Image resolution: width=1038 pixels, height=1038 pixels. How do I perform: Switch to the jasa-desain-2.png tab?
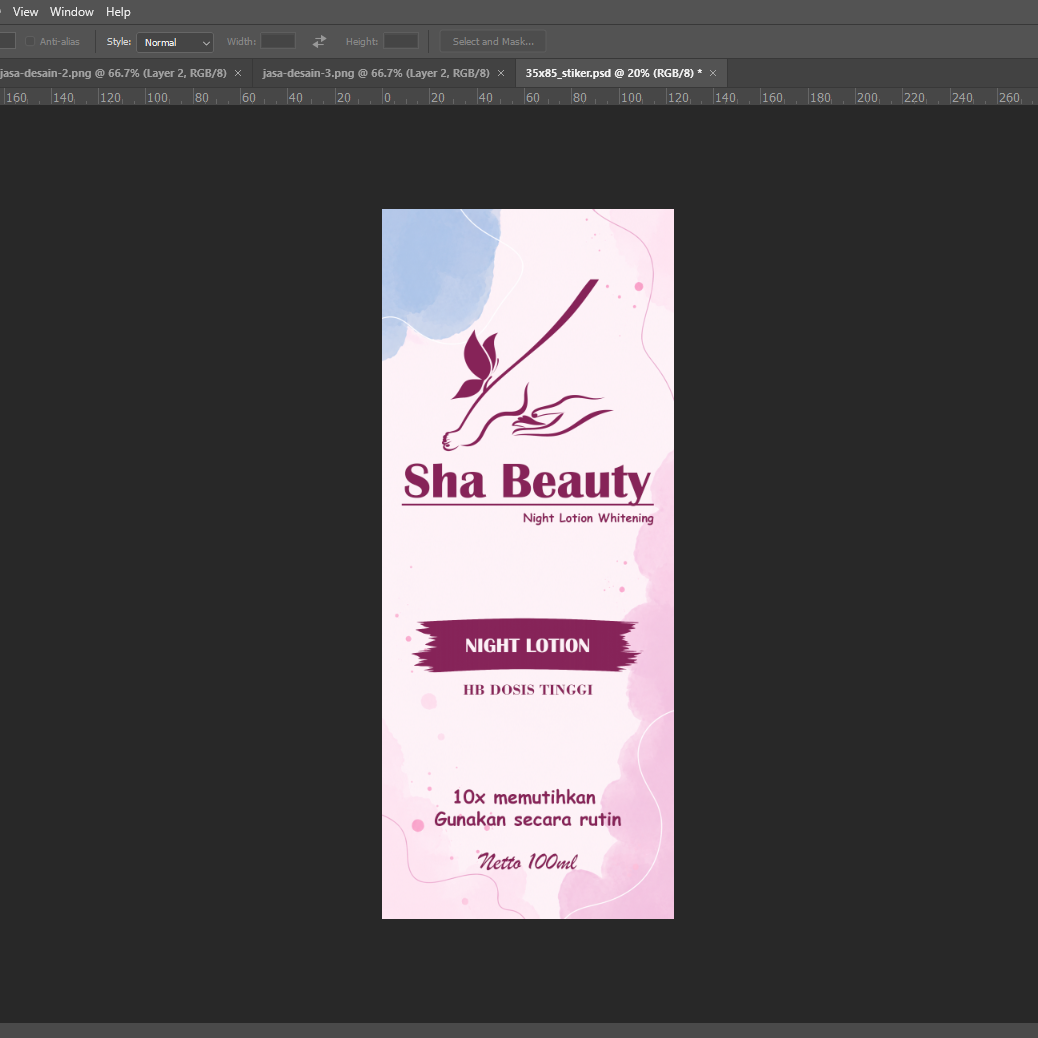click(x=113, y=73)
